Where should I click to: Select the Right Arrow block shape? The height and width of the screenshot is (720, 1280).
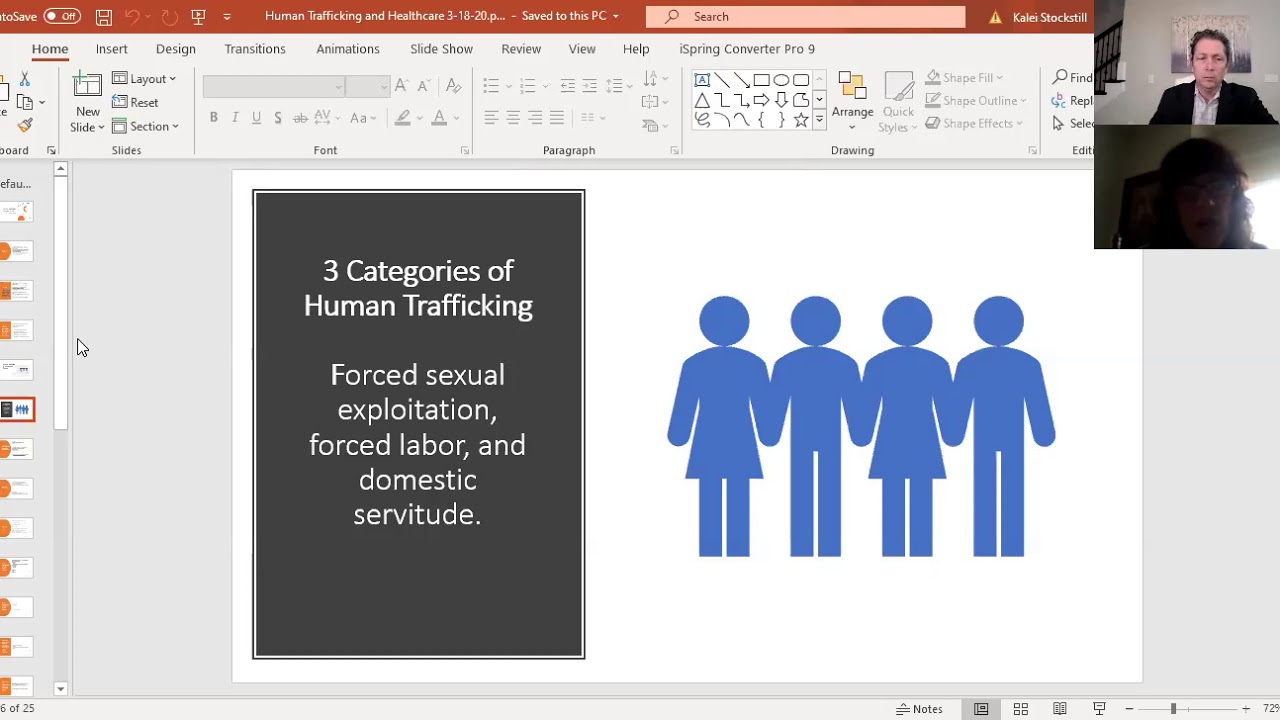pyautogui.click(x=761, y=100)
